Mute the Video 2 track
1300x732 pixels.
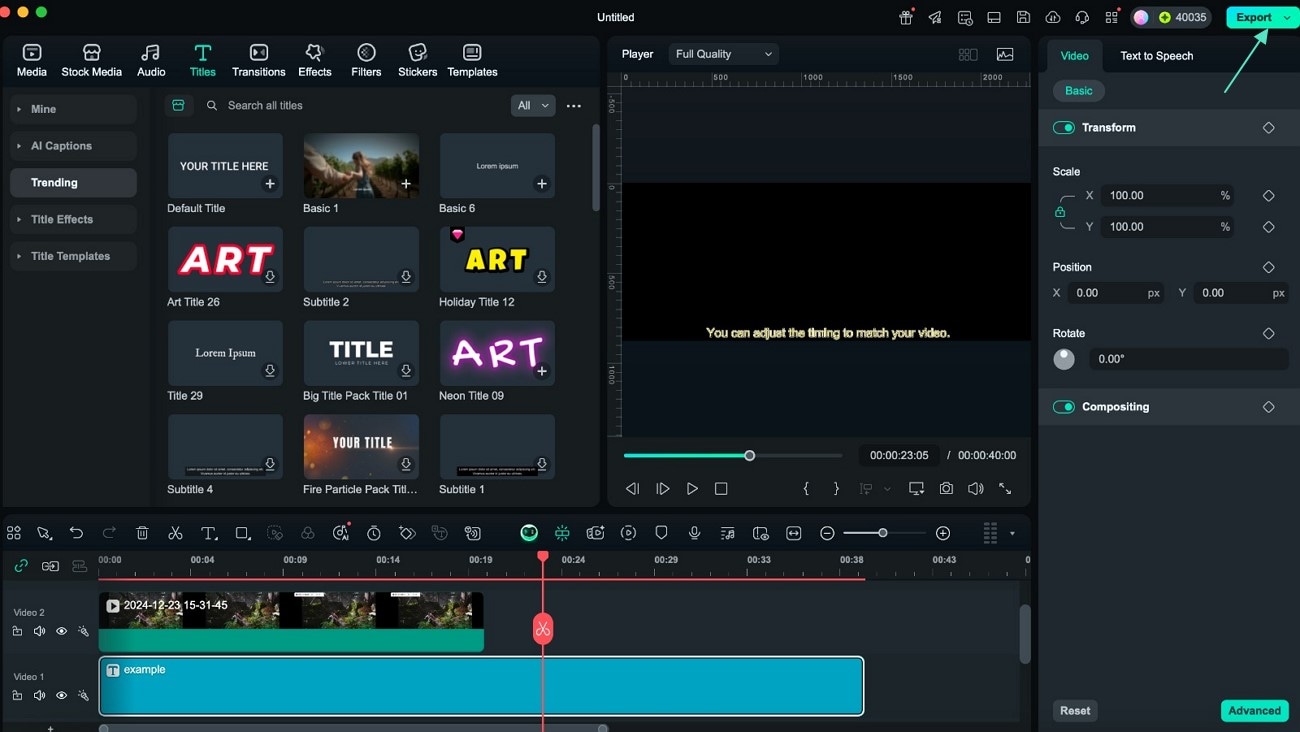pyautogui.click(x=39, y=632)
